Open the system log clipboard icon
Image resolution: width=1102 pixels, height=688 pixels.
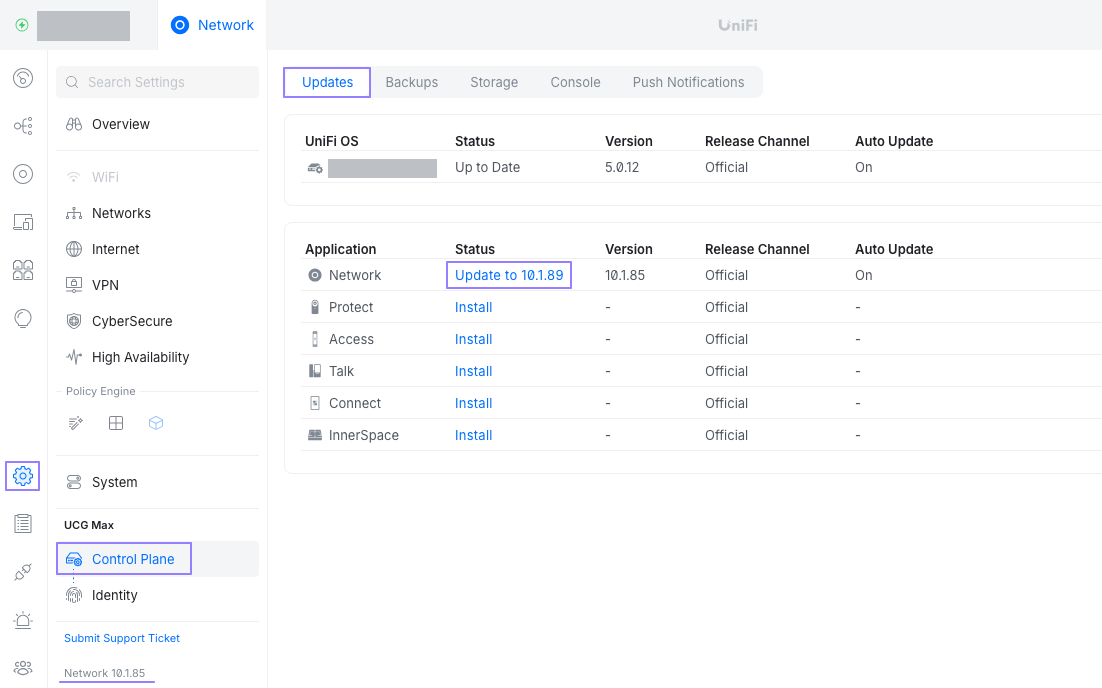pyautogui.click(x=22, y=524)
